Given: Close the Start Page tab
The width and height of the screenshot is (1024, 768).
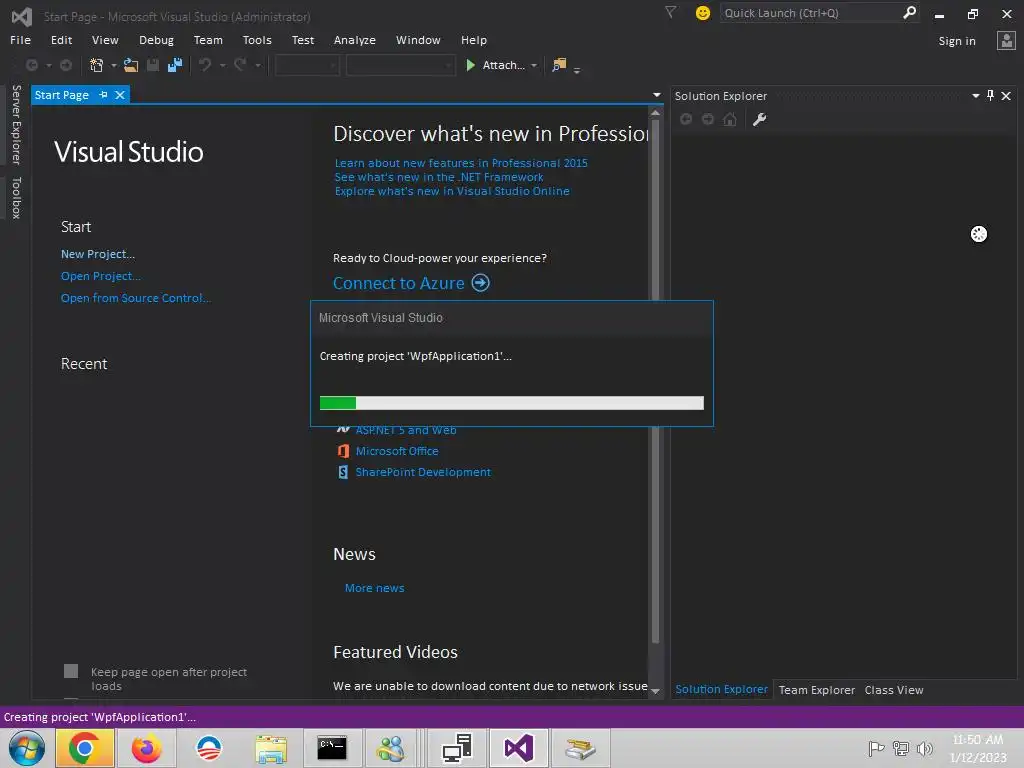Looking at the screenshot, I should (x=120, y=95).
